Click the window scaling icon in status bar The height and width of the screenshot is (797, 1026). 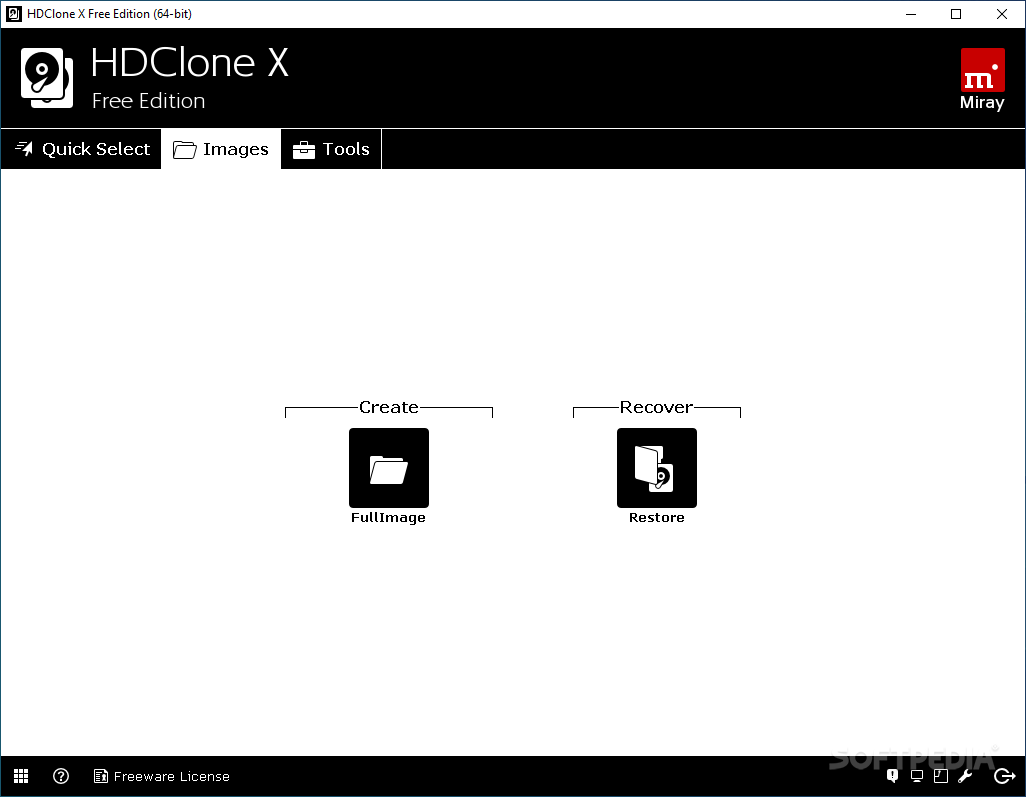[941, 776]
